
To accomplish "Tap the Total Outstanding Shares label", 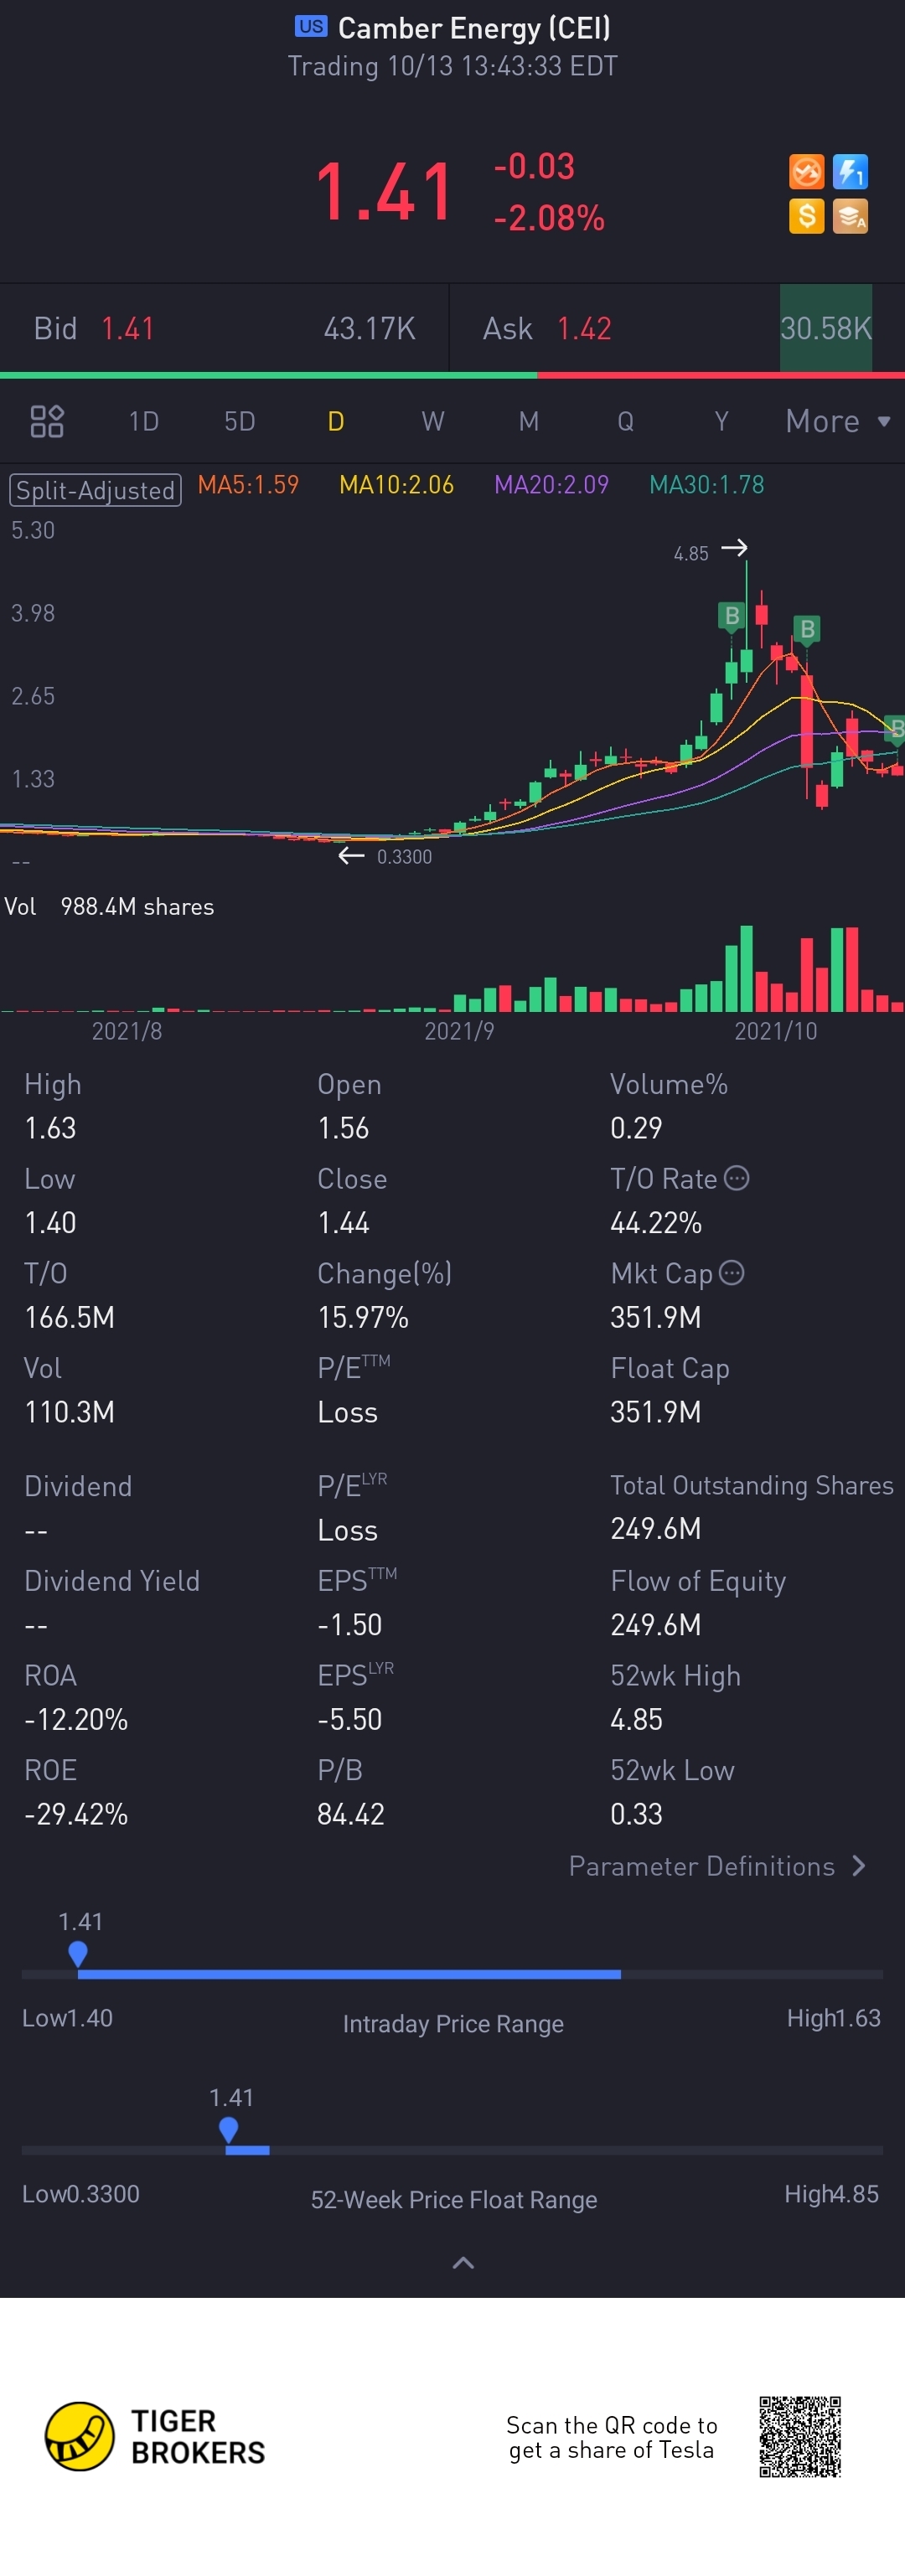I will pyautogui.click(x=752, y=1486).
